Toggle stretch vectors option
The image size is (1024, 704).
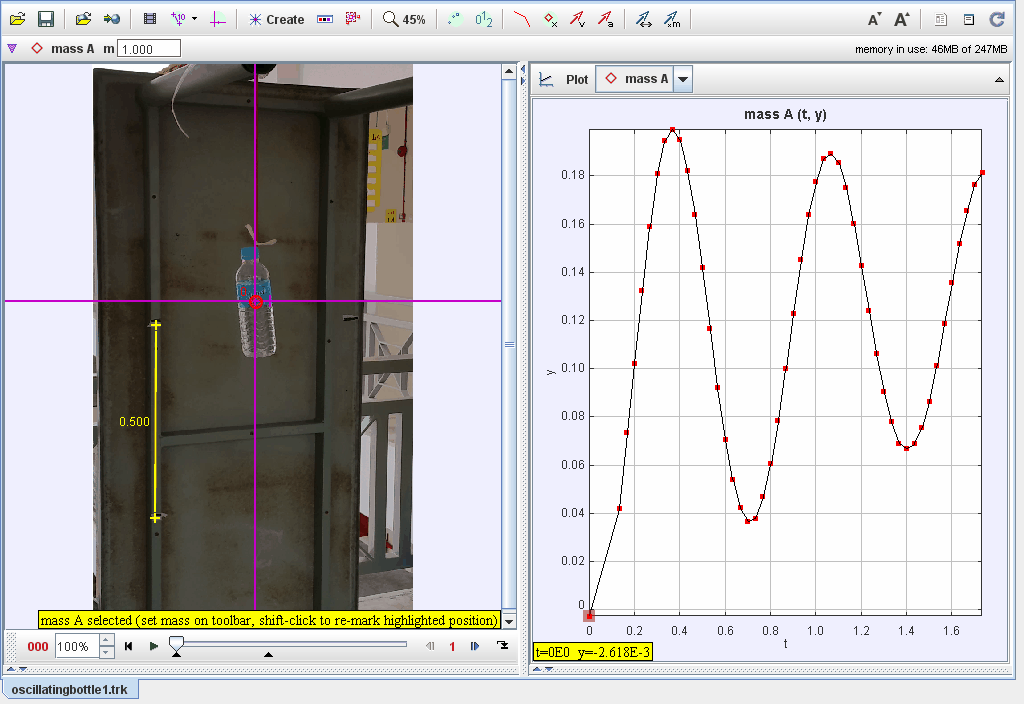(x=644, y=19)
